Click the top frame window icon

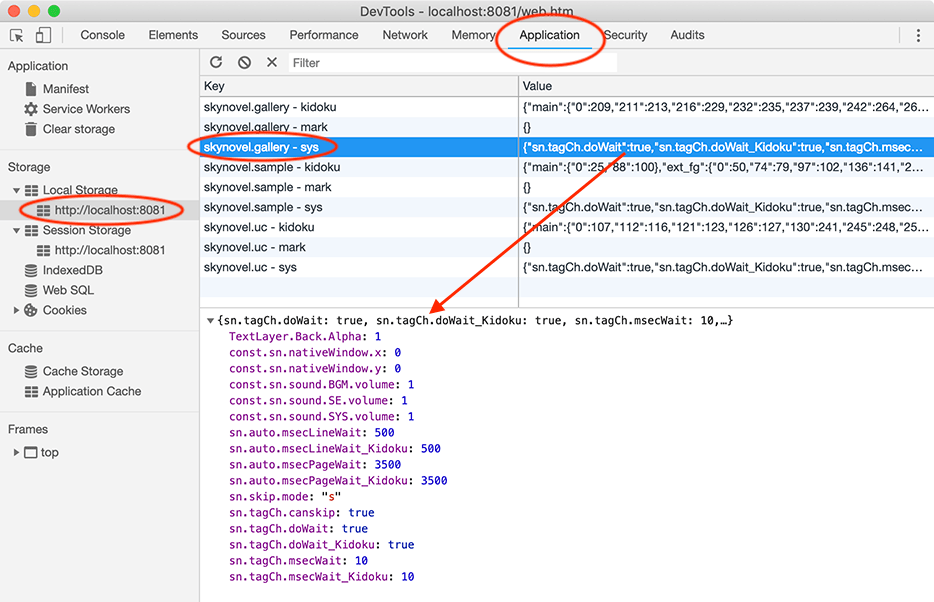(x=30, y=453)
